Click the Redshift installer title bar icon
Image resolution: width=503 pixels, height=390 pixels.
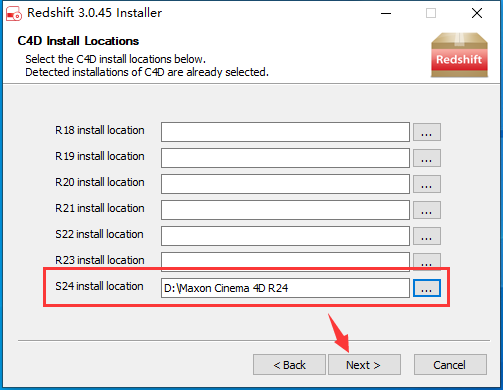14,14
